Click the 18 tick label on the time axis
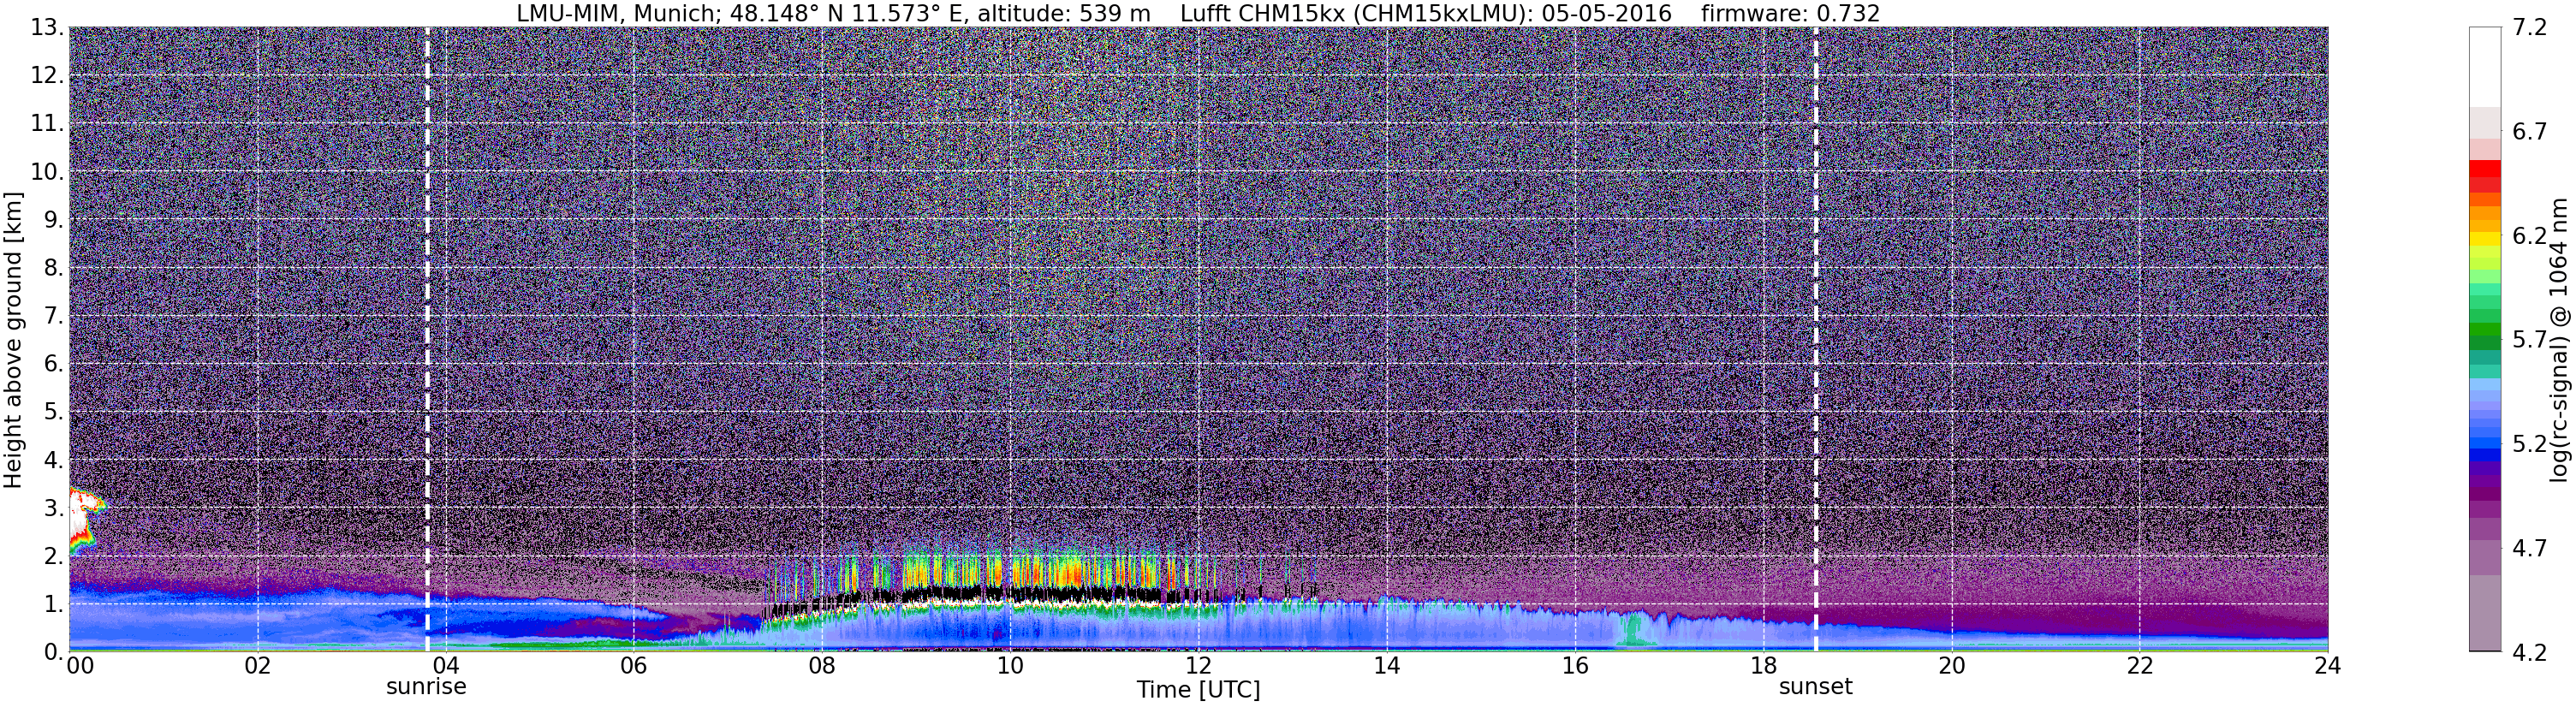2576x707 pixels. (x=1763, y=666)
